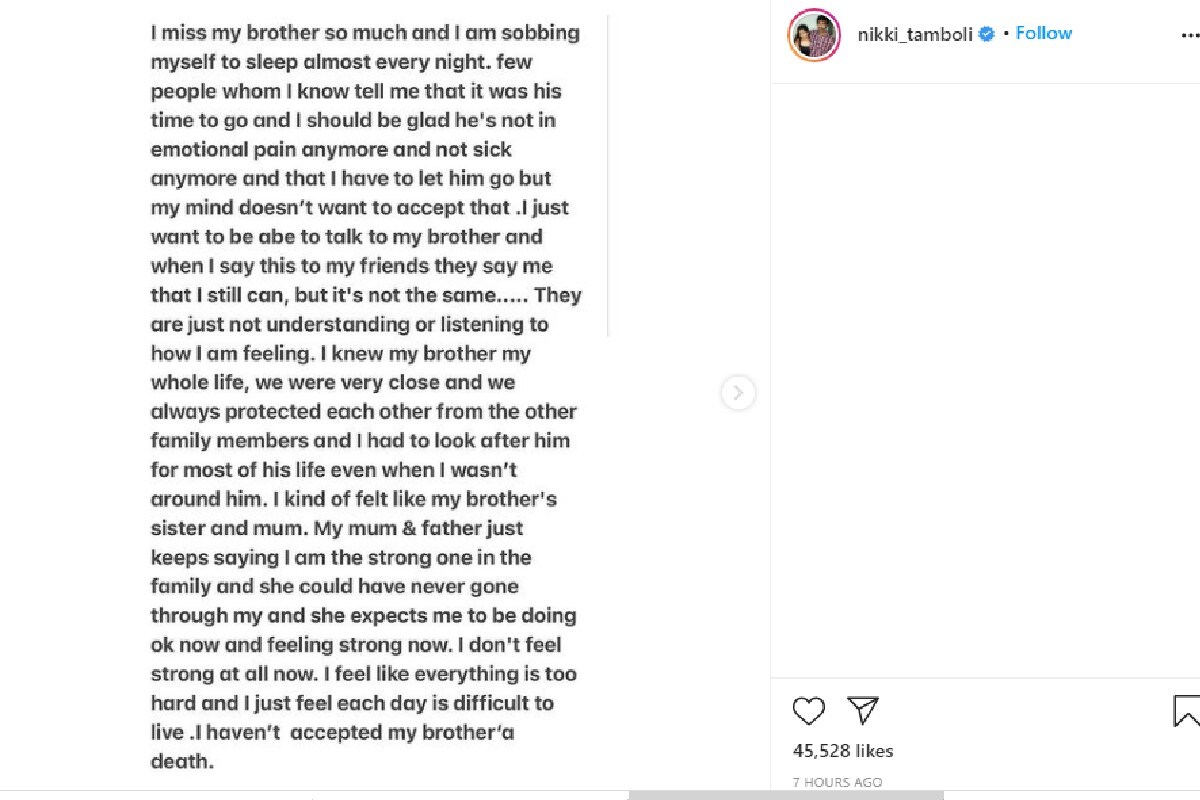Like the post with the heart icon

pos(808,711)
